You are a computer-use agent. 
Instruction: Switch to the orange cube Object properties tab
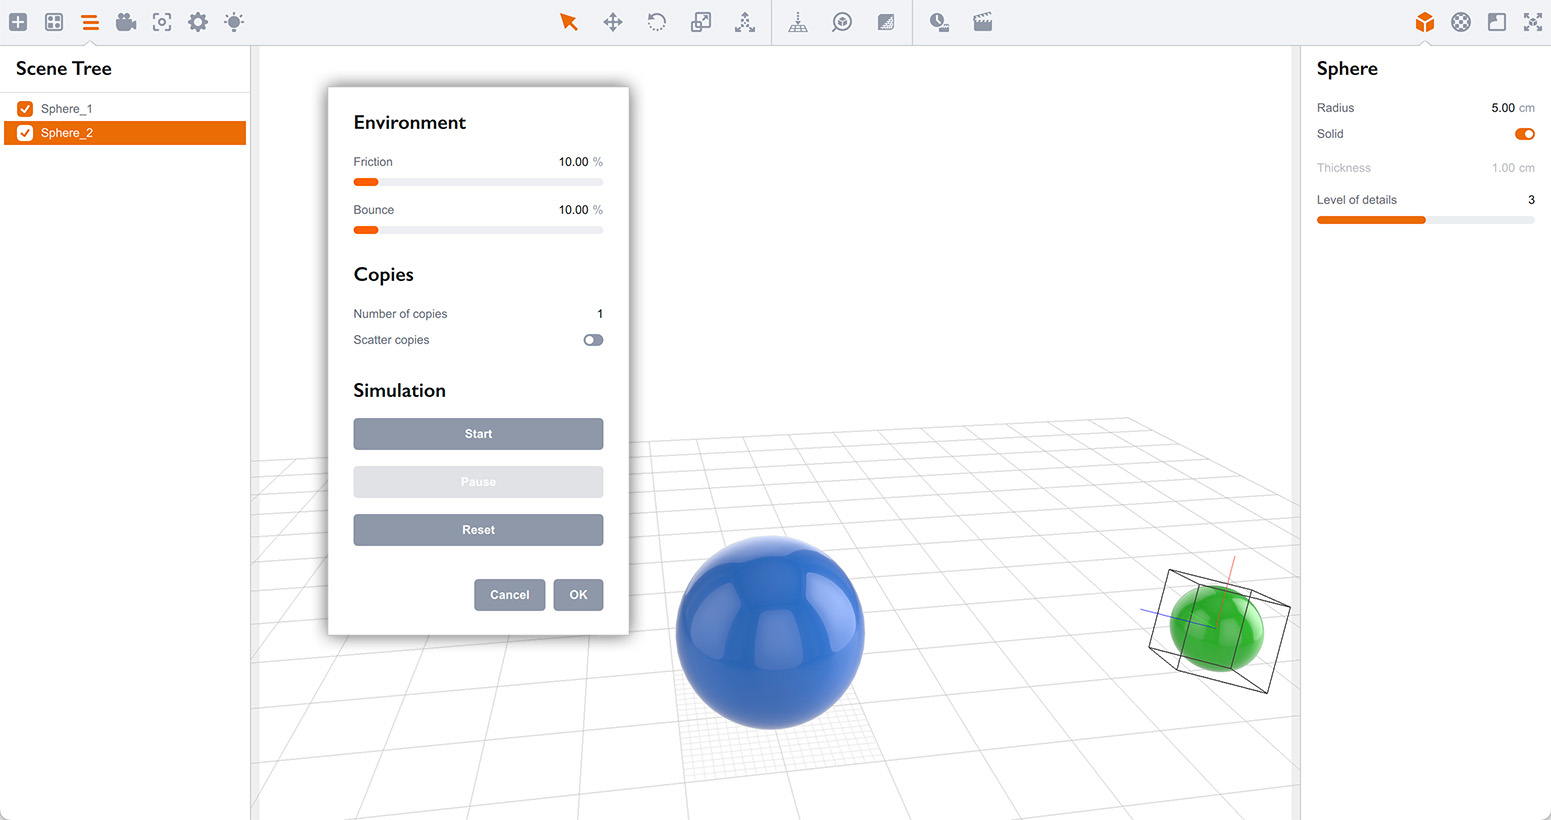(x=1425, y=22)
